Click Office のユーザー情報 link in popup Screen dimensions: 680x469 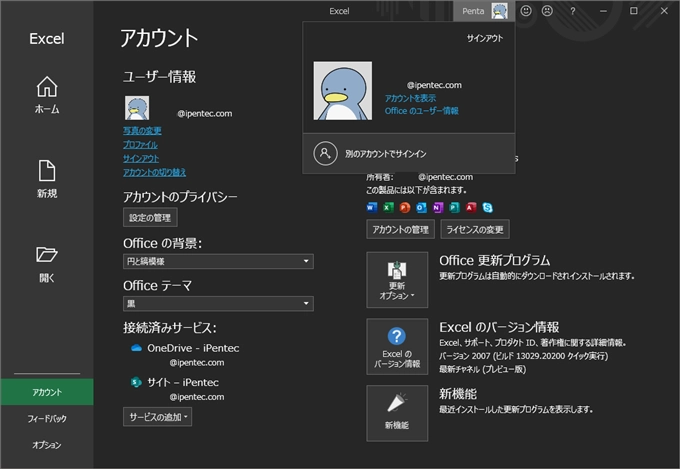[x=422, y=111]
